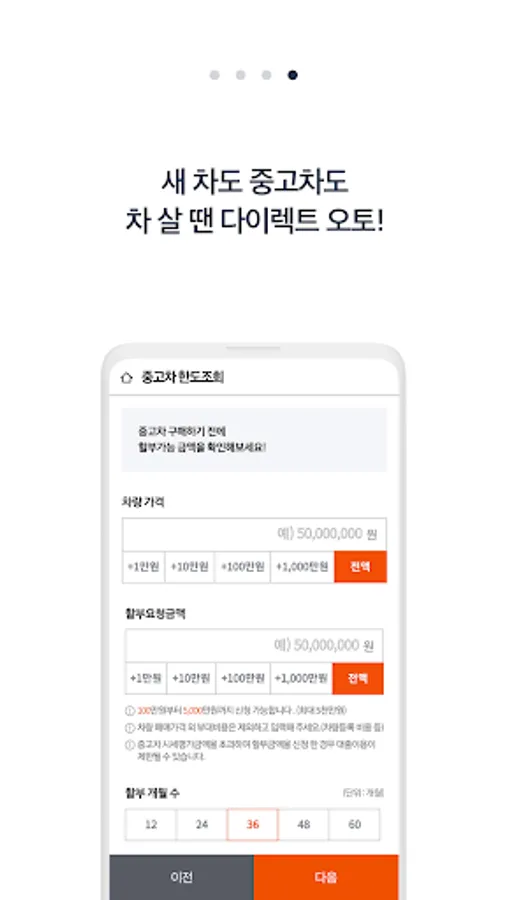The image size is (506, 900).
Task: Select the third onboarding page dot
Action: click(x=266, y=75)
